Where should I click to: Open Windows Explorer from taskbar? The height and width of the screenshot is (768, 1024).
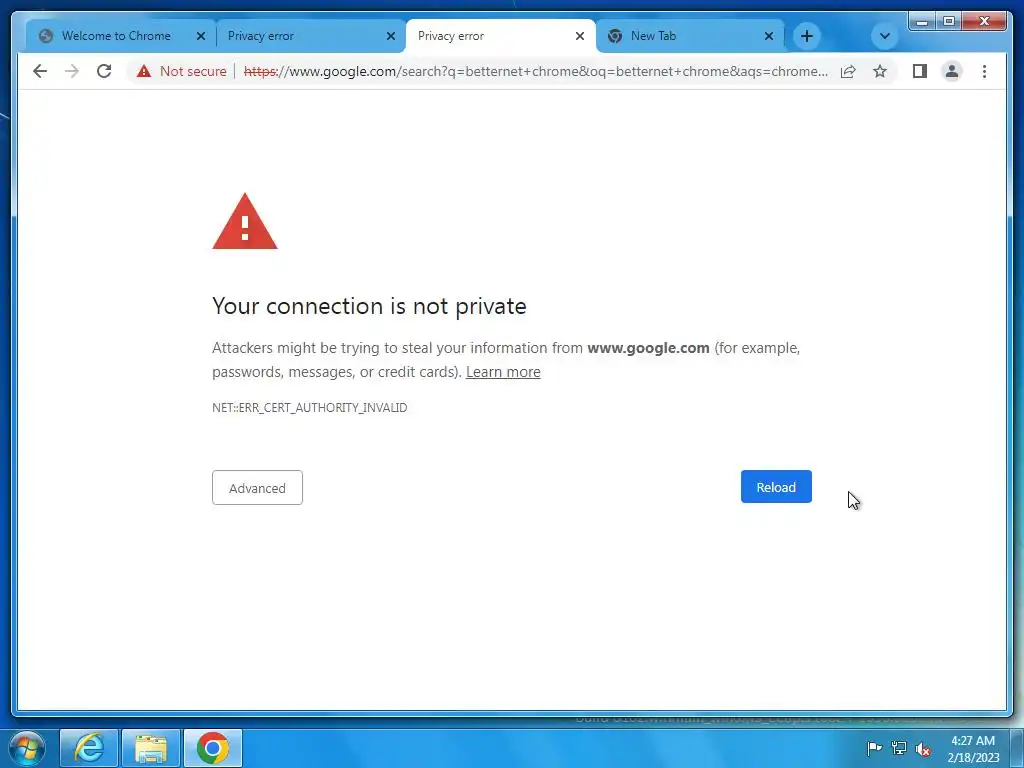click(x=151, y=748)
